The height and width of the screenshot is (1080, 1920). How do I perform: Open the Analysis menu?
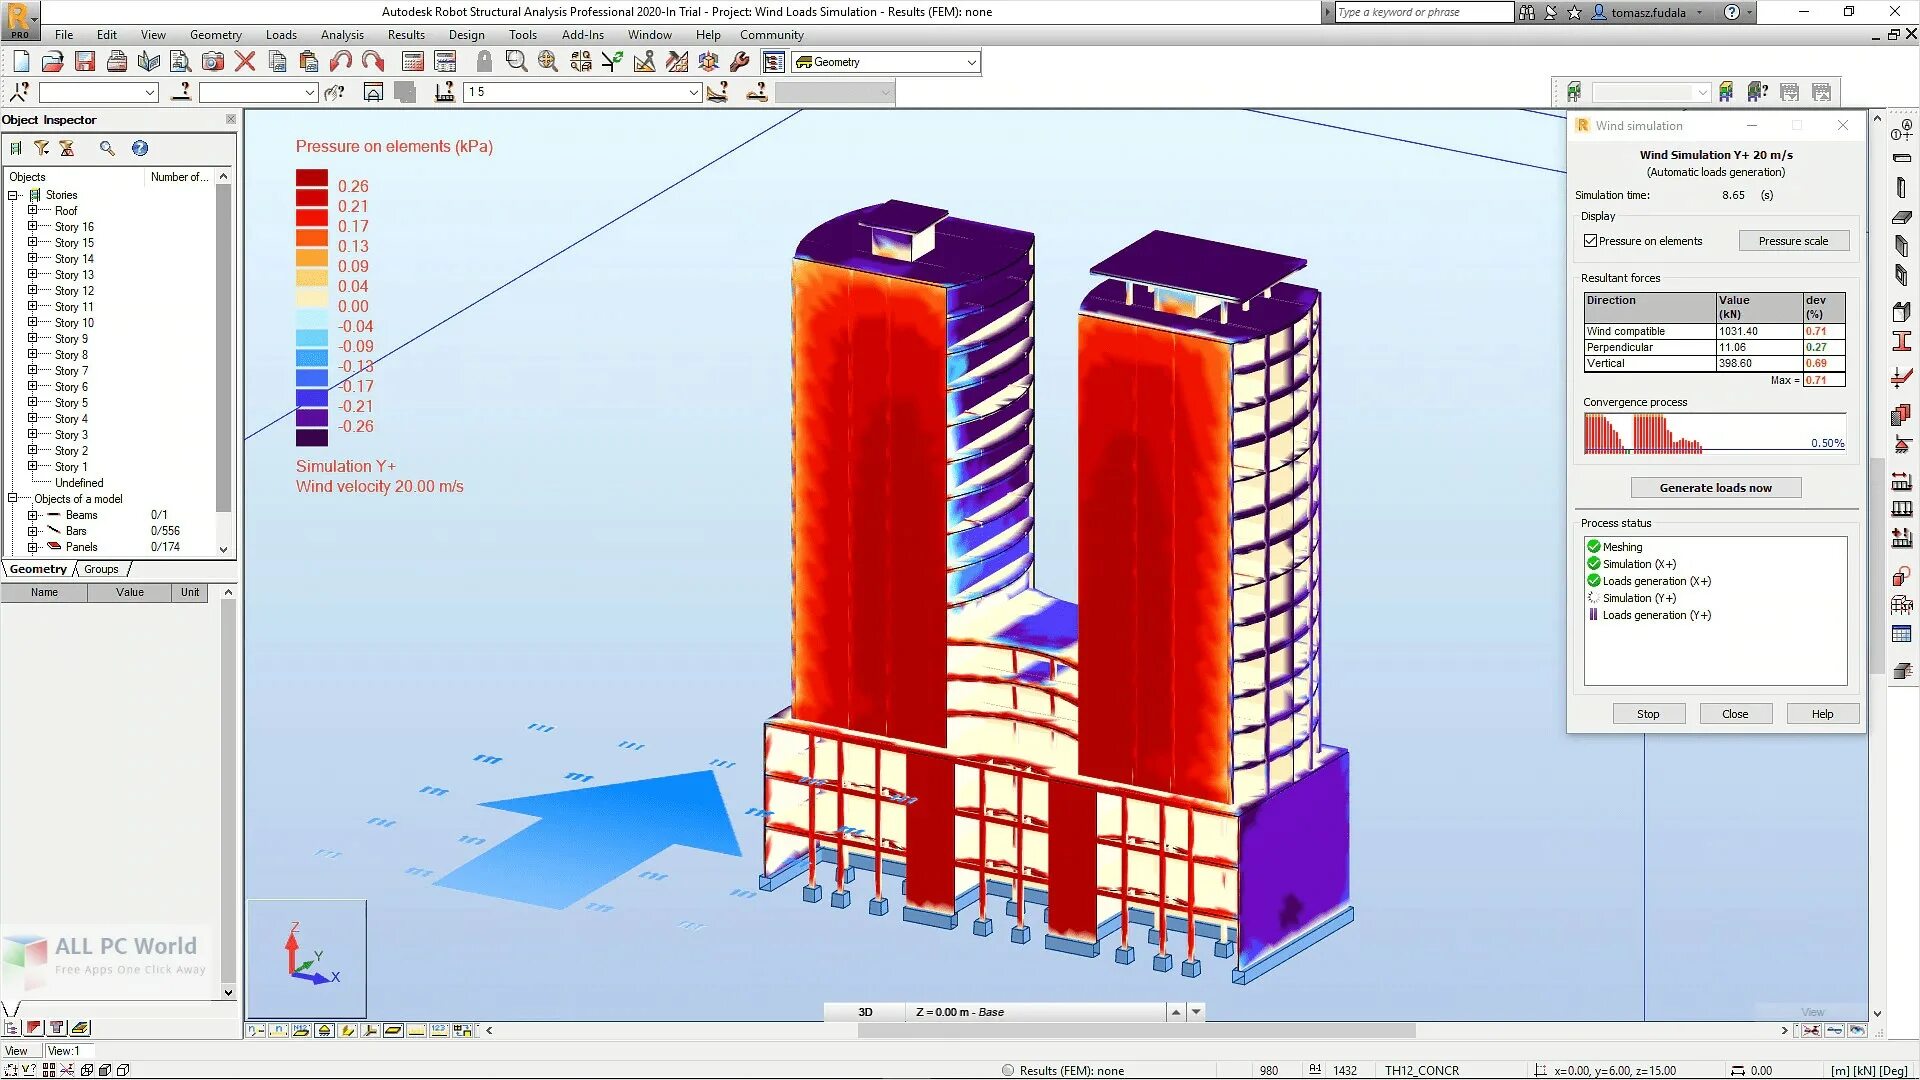pos(342,35)
